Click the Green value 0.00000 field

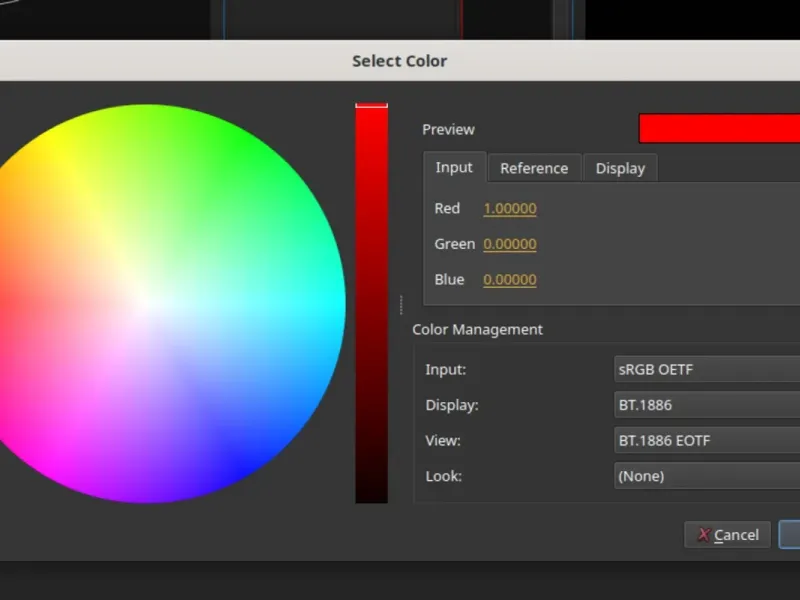tap(510, 244)
